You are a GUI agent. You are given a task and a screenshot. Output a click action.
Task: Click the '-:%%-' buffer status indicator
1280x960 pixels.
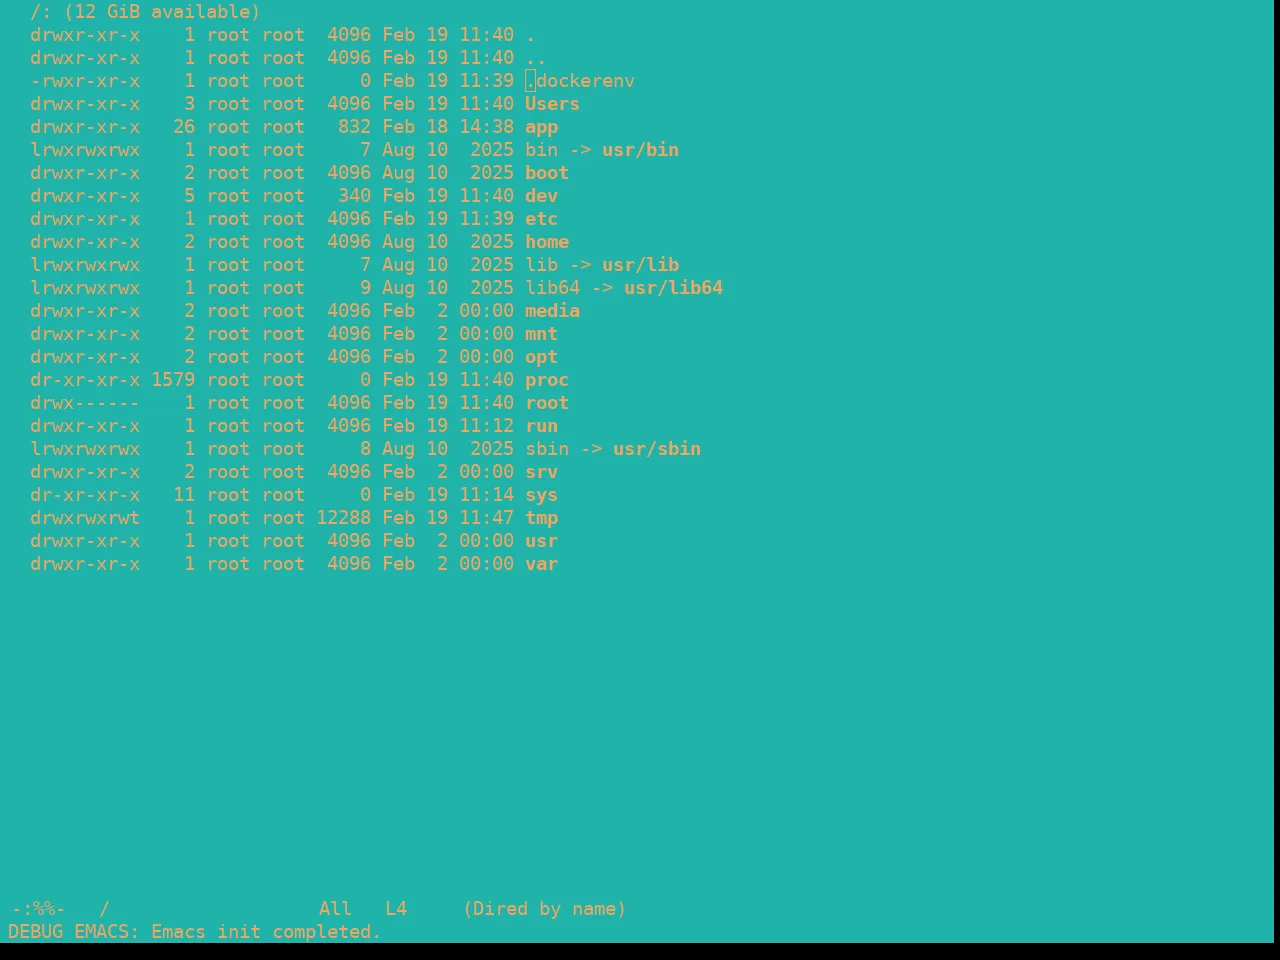[x=38, y=909]
